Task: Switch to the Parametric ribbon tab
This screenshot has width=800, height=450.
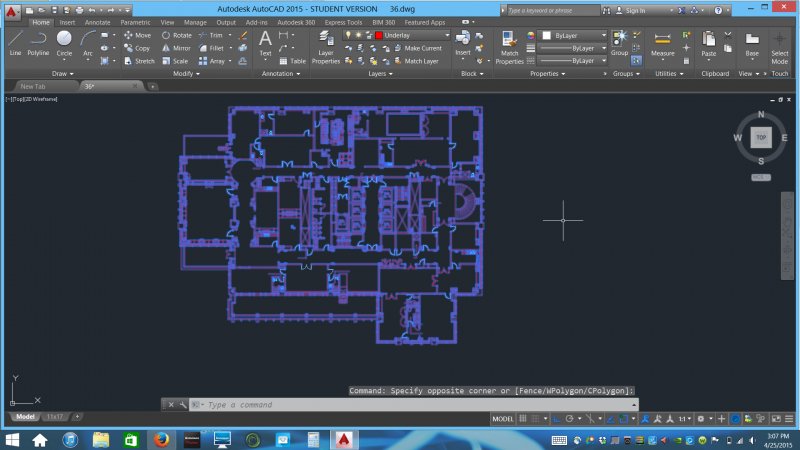Action: click(135, 22)
